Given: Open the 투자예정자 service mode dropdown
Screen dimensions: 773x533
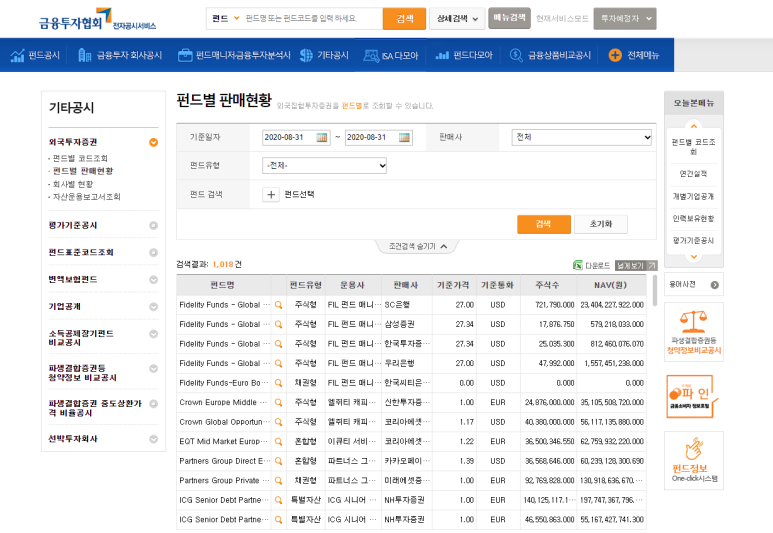Looking at the screenshot, I should pos(625,19).
